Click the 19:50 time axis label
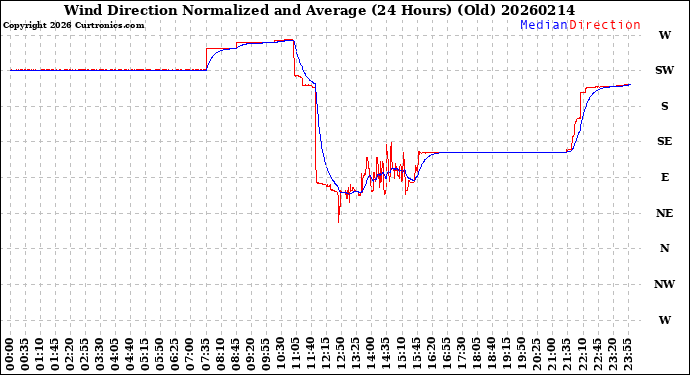 pyautogui.click(x=521, y=355)
